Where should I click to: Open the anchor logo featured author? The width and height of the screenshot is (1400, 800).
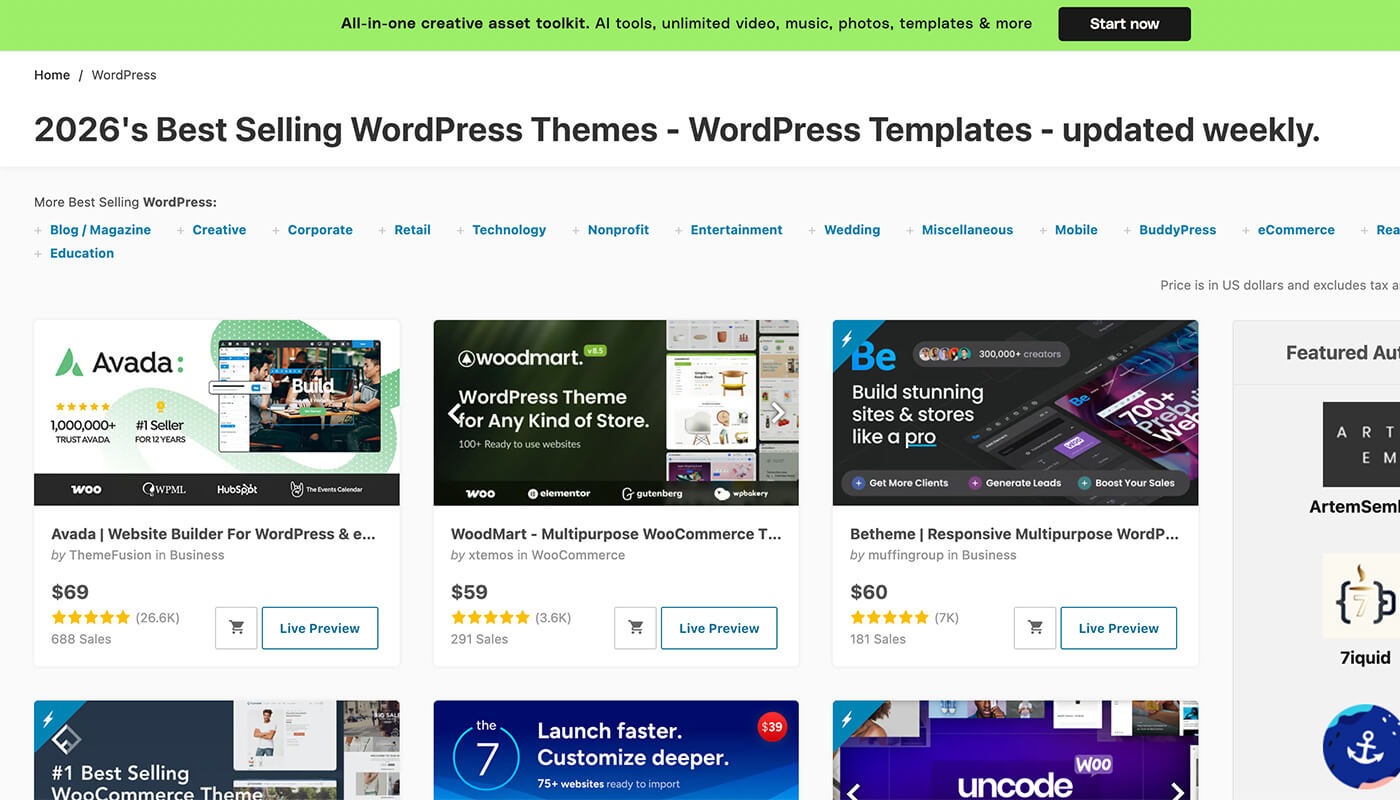pyautogui.click(x=1362, y=747)
